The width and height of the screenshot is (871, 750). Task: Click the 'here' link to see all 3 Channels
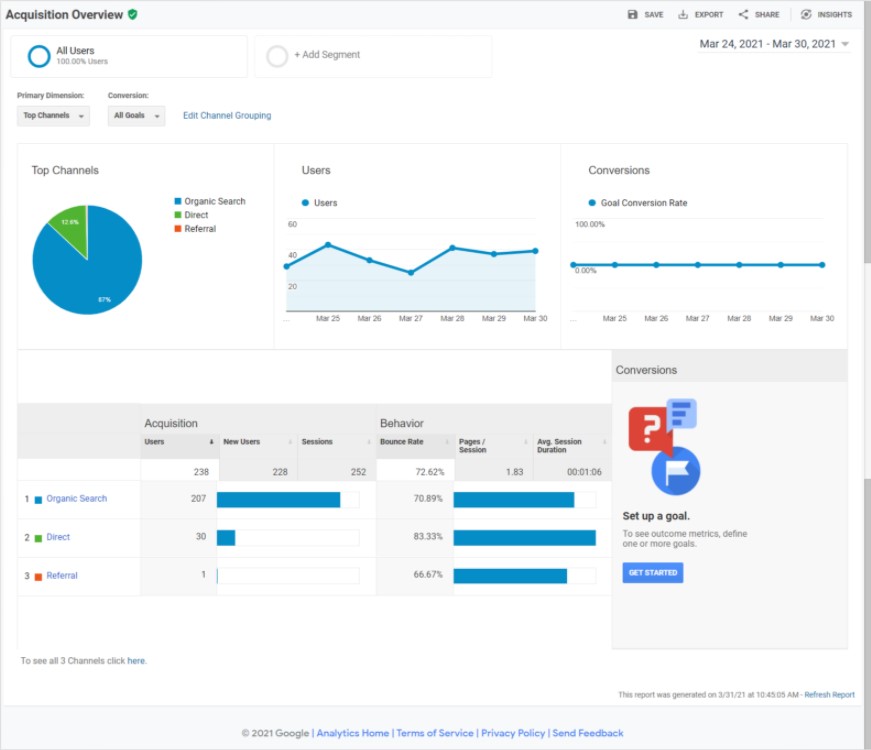tap(135, 660)
